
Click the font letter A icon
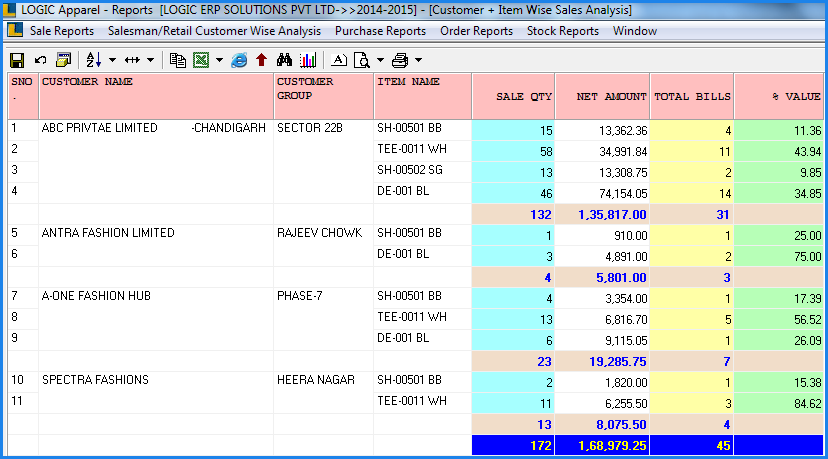click(x=338, y=60)
